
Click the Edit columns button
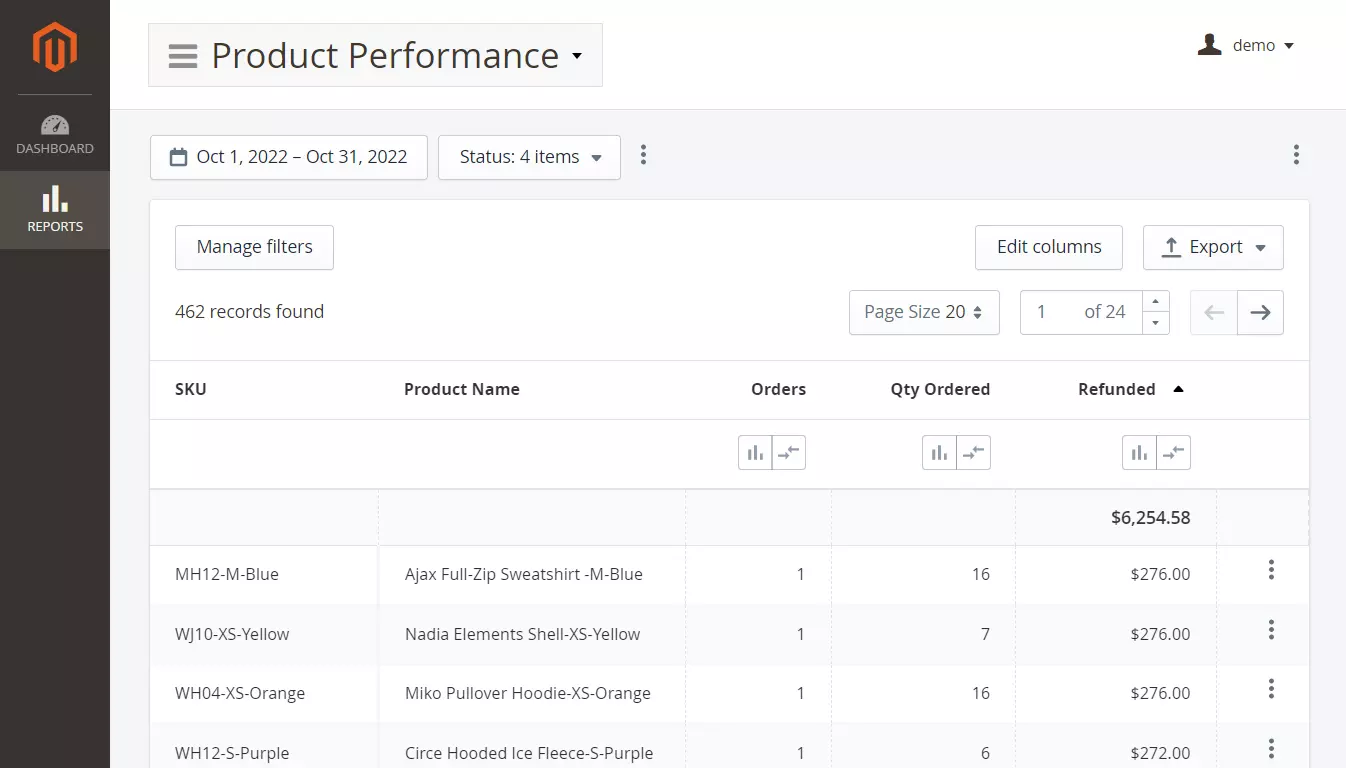coord(1048,247)
